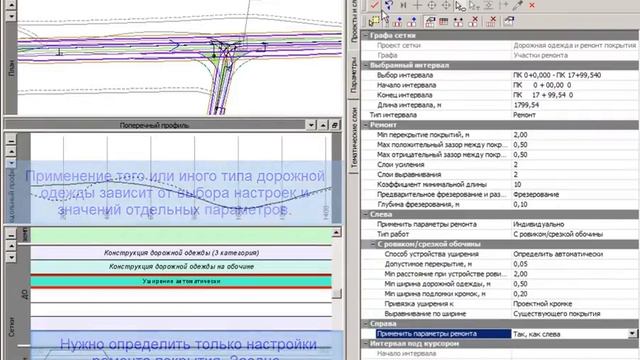Click the blue arrows icon beside the checkmark
The height and width of the screenshot is (360, 640).
point(389,5)
